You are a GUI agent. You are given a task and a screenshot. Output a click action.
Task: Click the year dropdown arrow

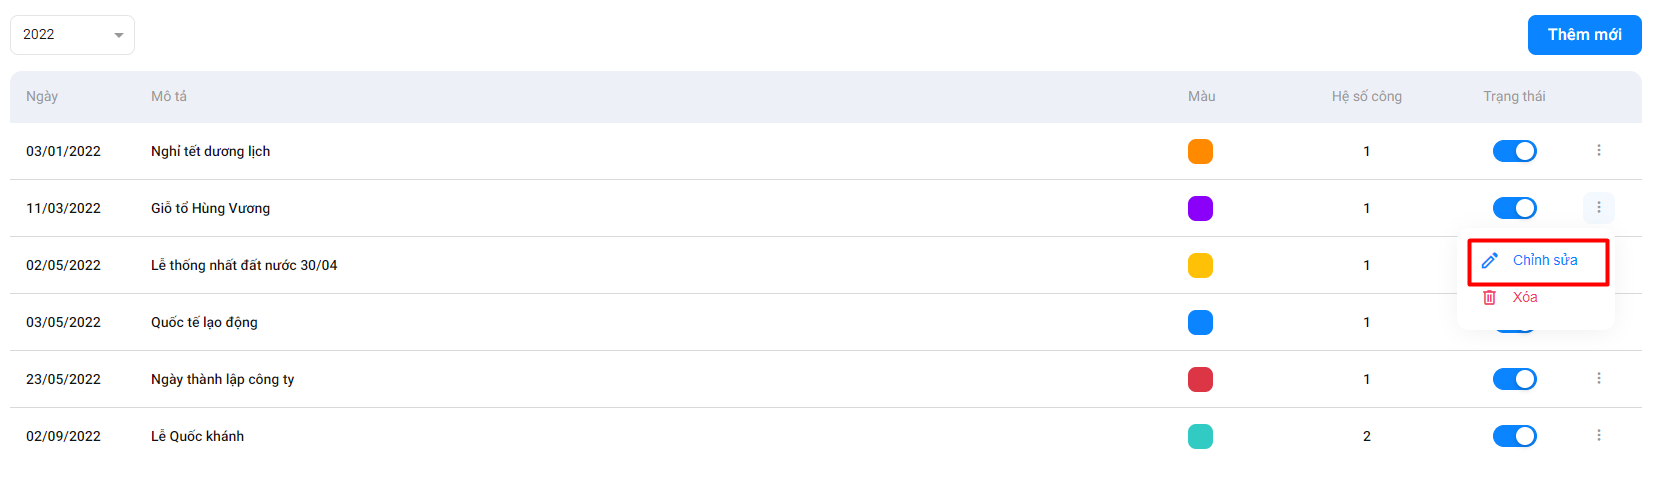pyautogui.click(x=119, y=35)
